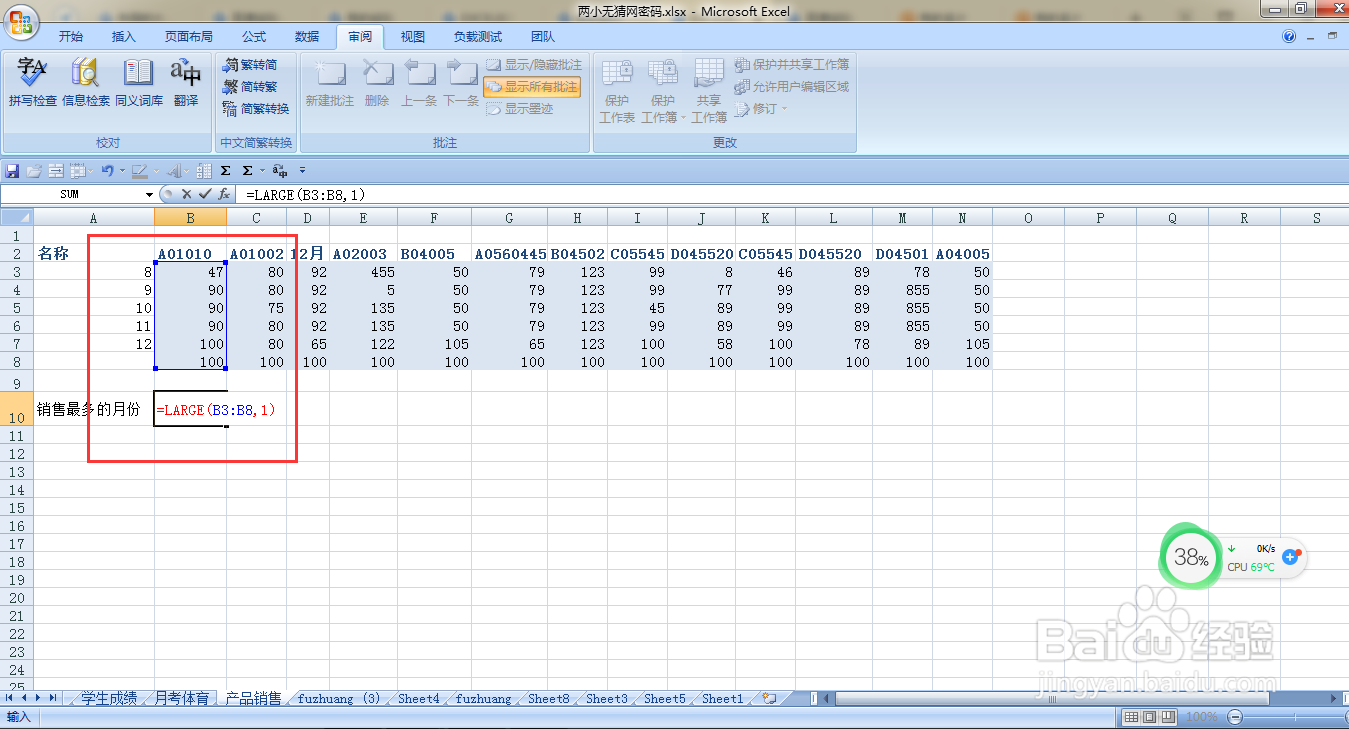This screenshot has height=729, width=1349.
Task: Open the 开始 ribbon tab
Action: point(71,37)
